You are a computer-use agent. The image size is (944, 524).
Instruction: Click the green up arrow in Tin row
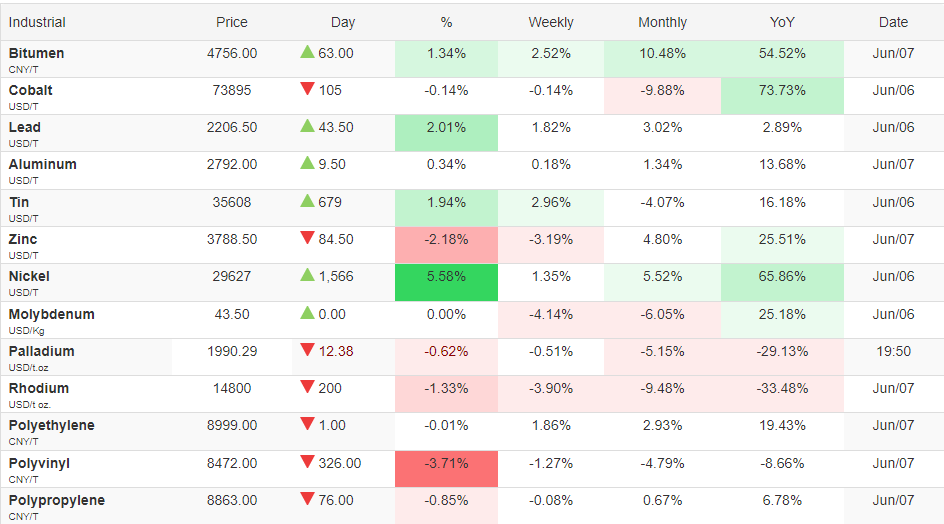click(x=307, y=201)
